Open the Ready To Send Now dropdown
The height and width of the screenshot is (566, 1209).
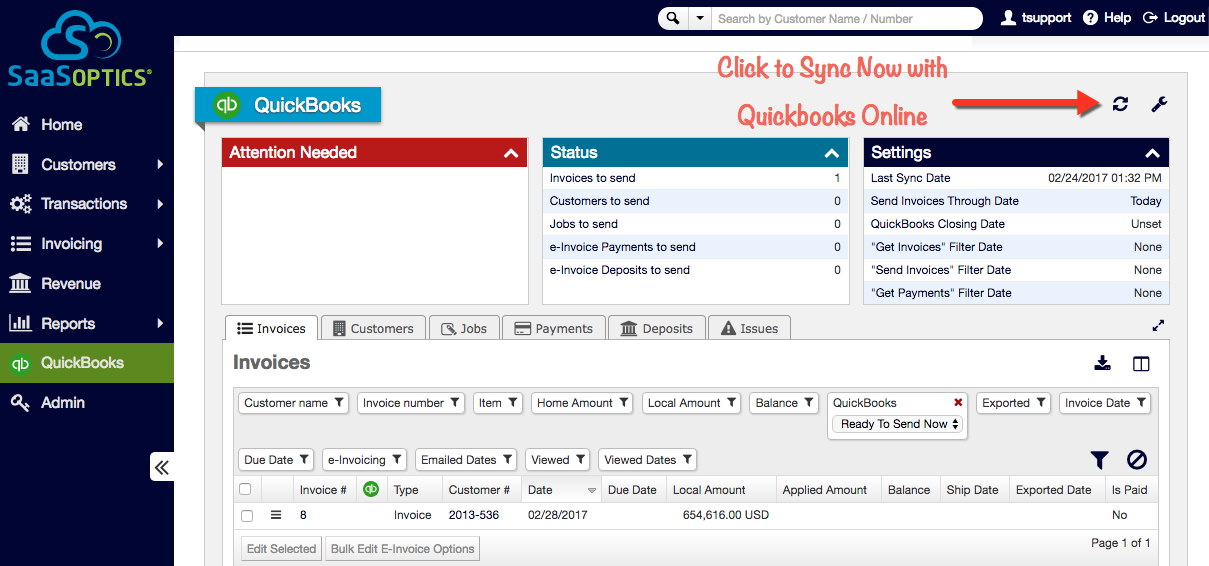[898, 424]
